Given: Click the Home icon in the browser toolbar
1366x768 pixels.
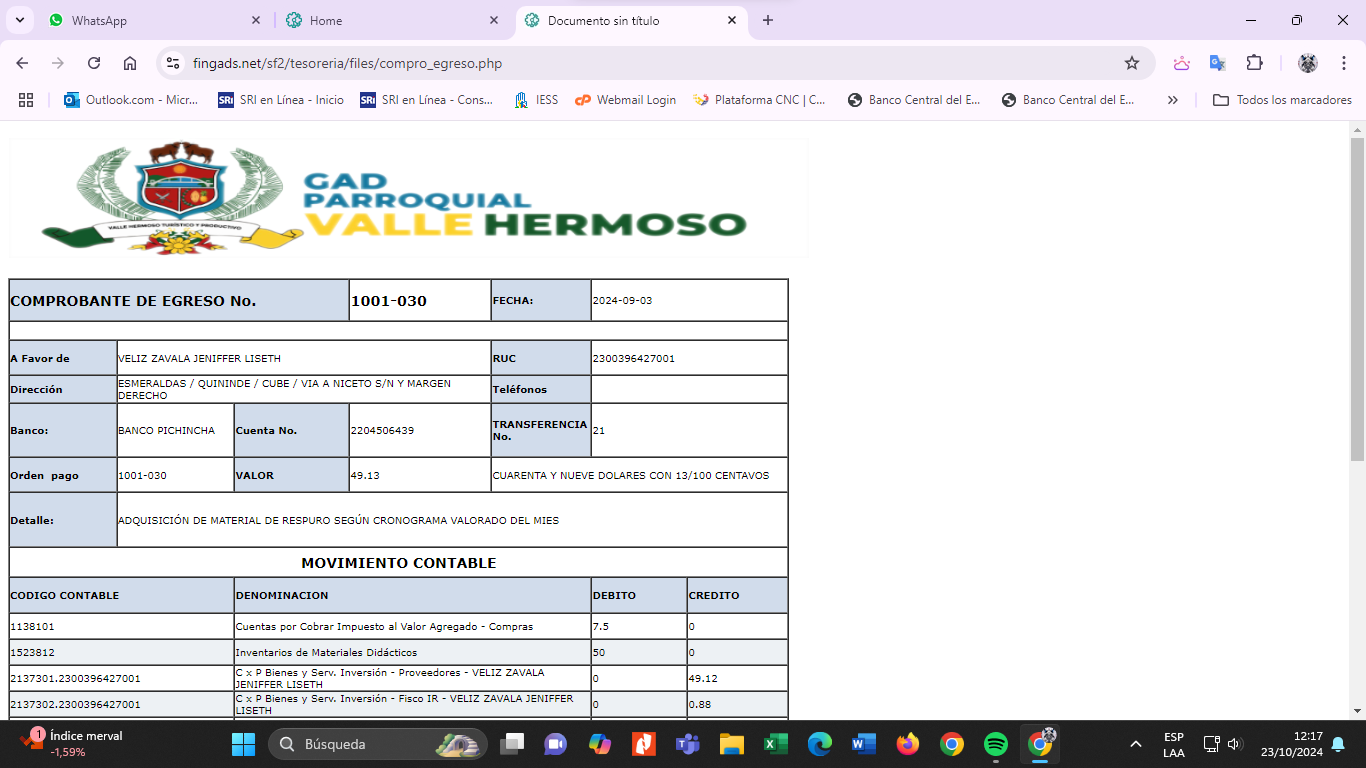Looking at the screenshot, I should (130, 63).
